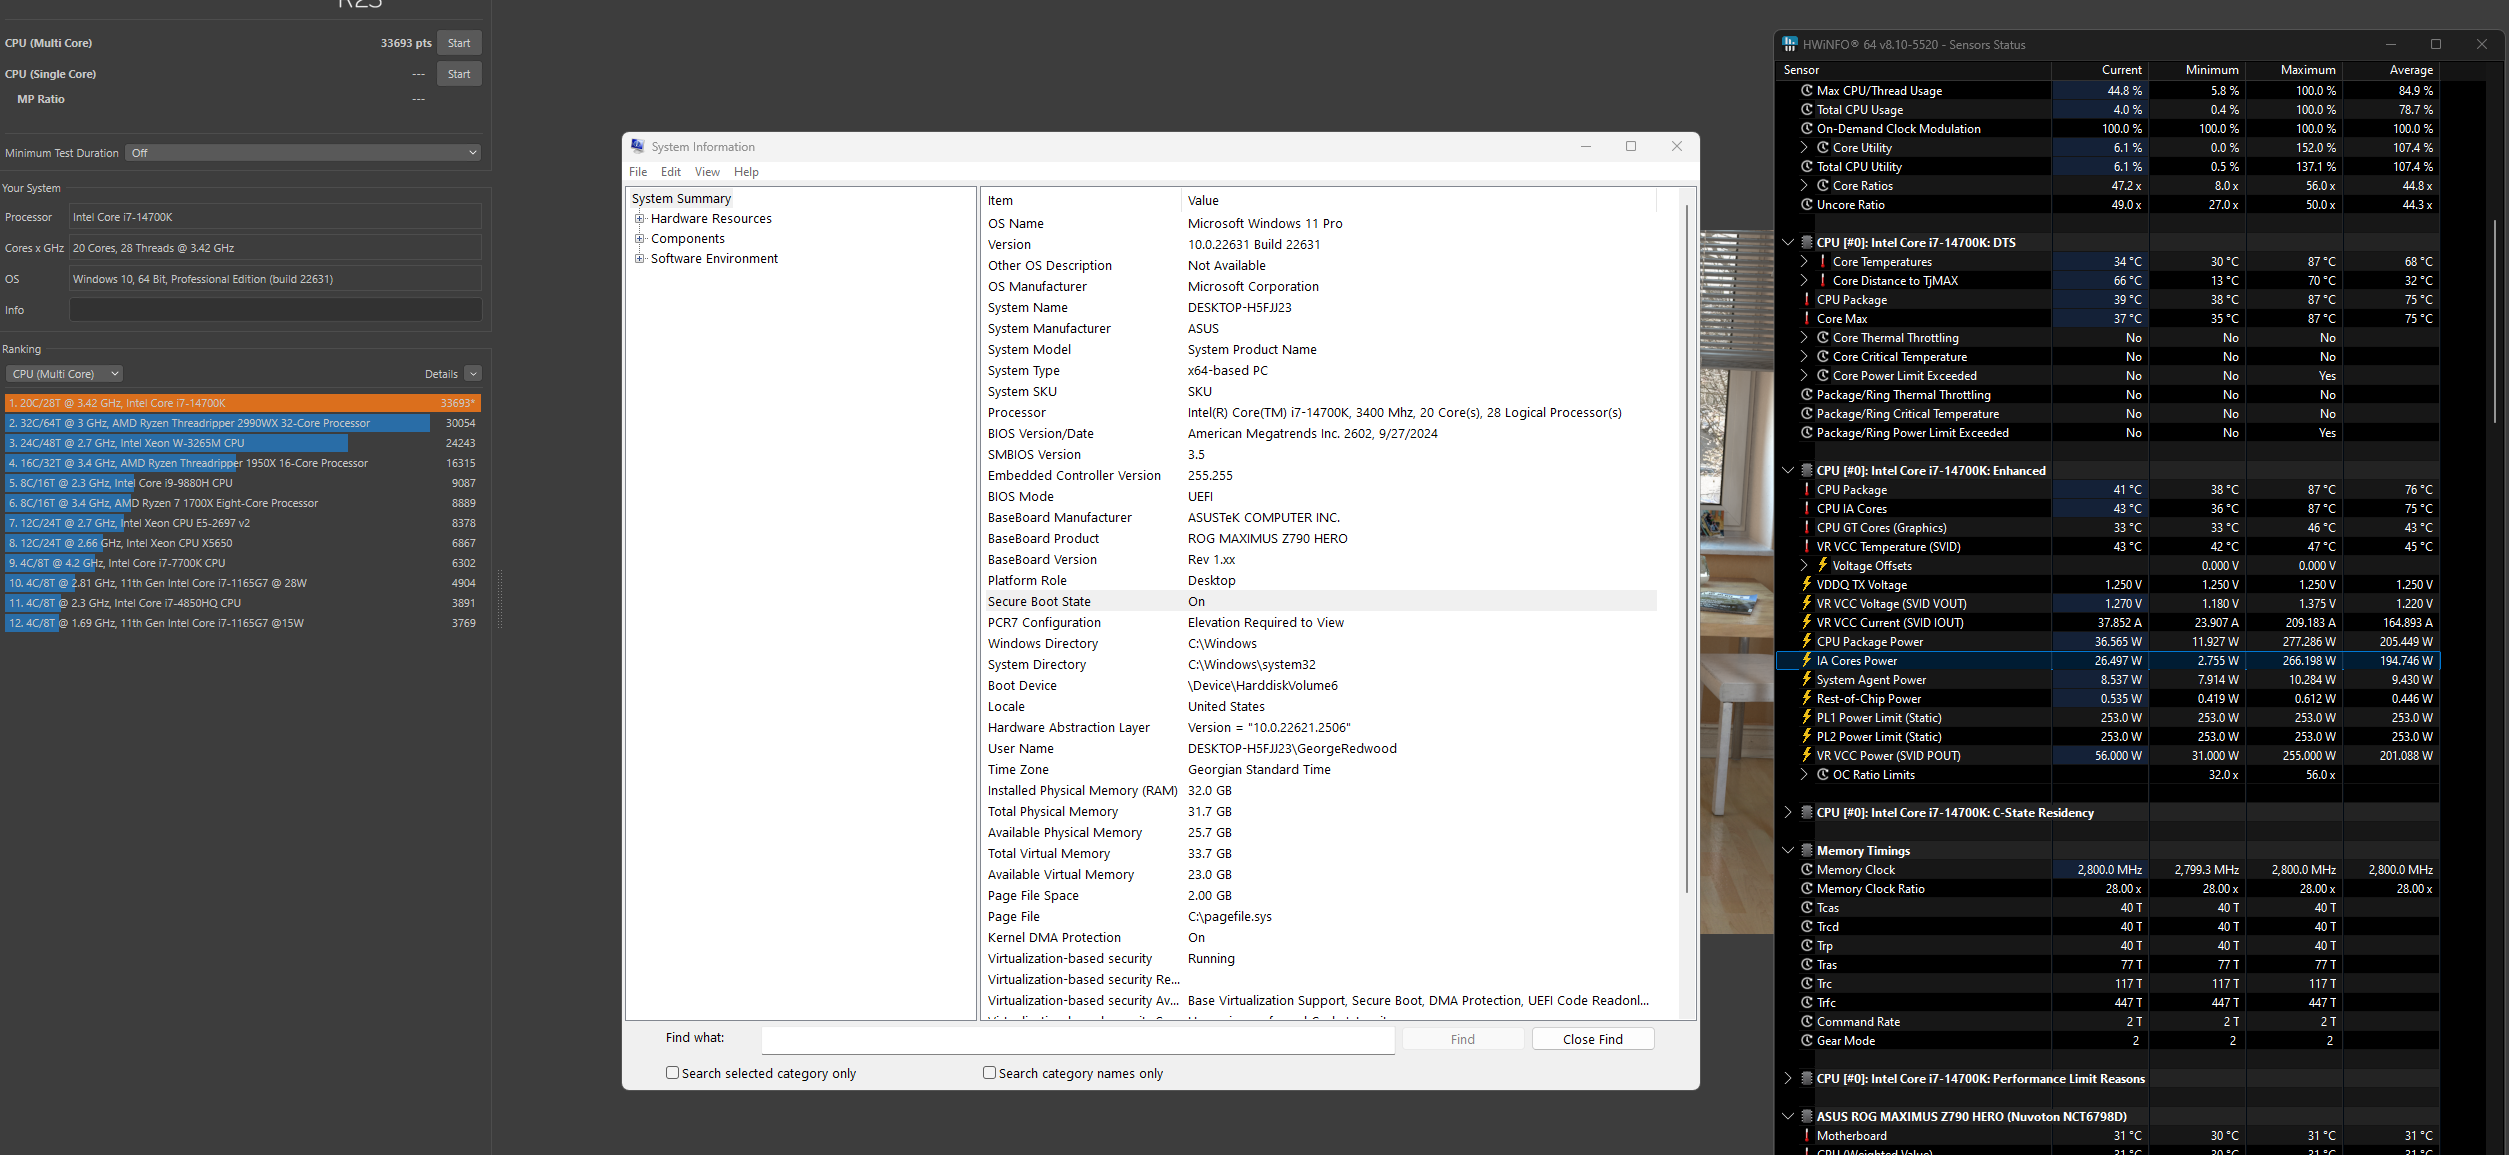
Task: Click the clock icon beside Package/Ring Thermal Throttling
Action: click(1807, 394)
